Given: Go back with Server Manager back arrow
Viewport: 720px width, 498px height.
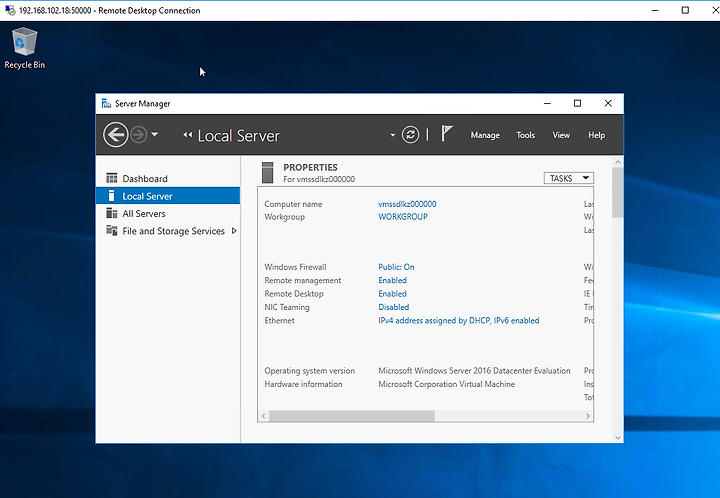Looking at the screenshot, I should tap(115, 135).
